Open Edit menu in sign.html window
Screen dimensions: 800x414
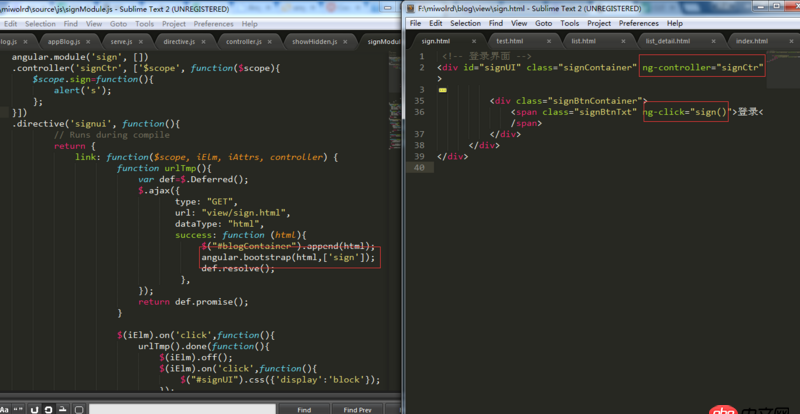435,23
